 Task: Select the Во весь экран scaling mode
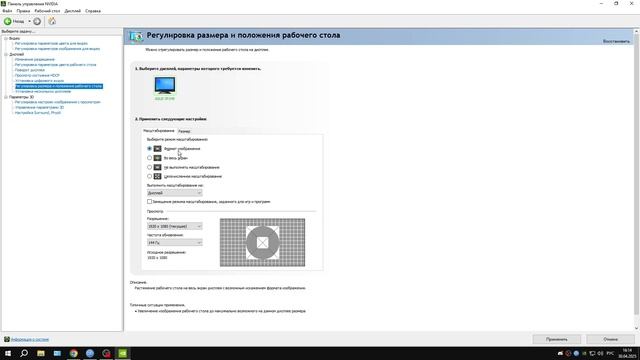click(x=149, y=158)
